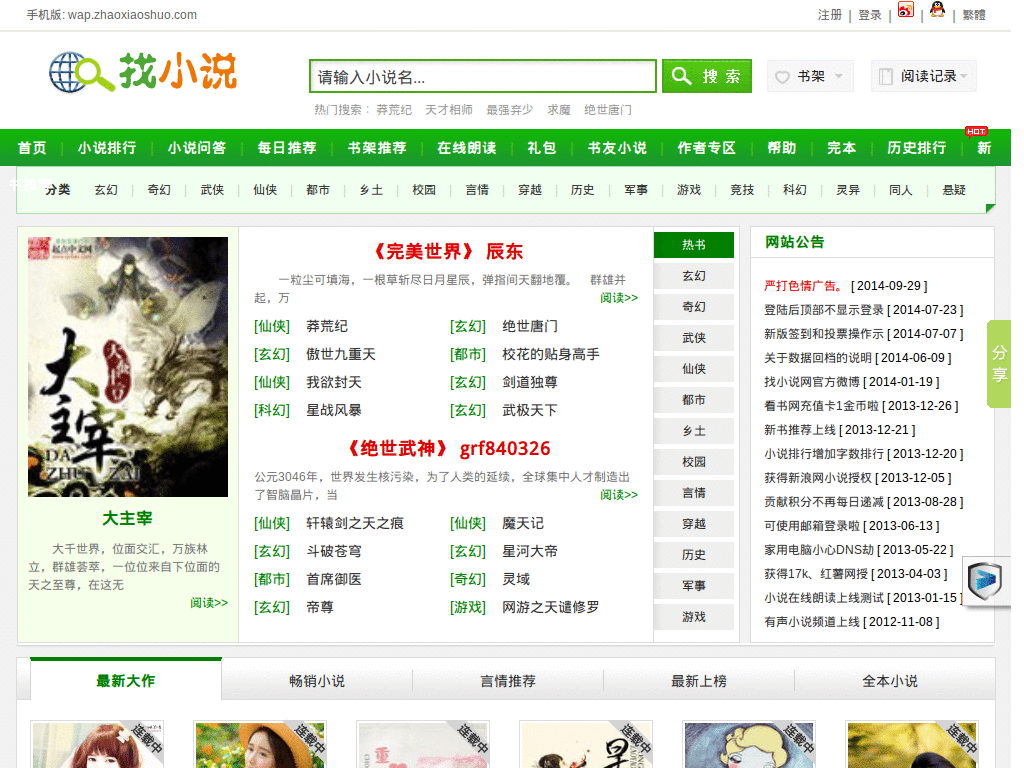Screen dimensions: 1024x768
Task: Expand the 书架 dropdown arrow
Action: point(839,76)
